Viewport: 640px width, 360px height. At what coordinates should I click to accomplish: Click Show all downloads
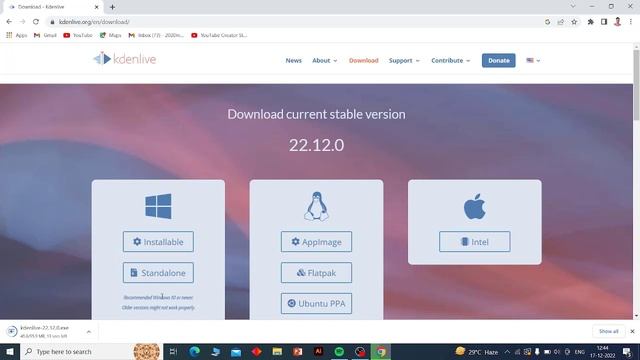pos(608,331)
